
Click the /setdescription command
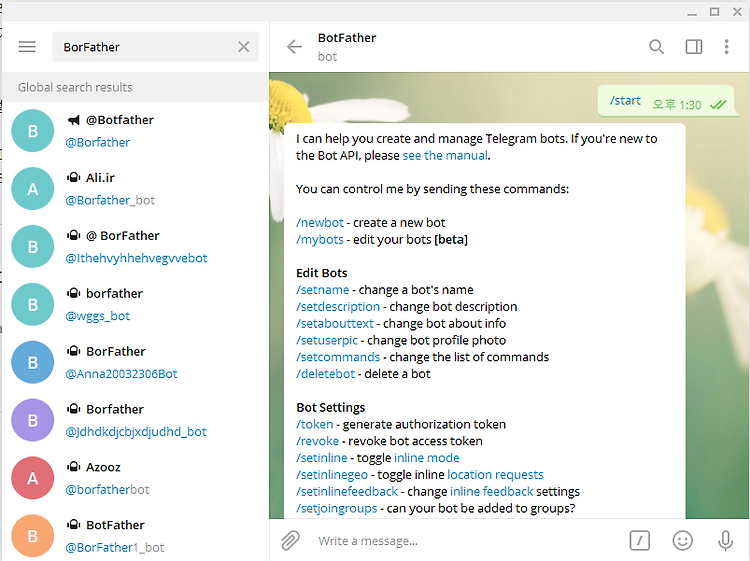click(x=338, y=307)
